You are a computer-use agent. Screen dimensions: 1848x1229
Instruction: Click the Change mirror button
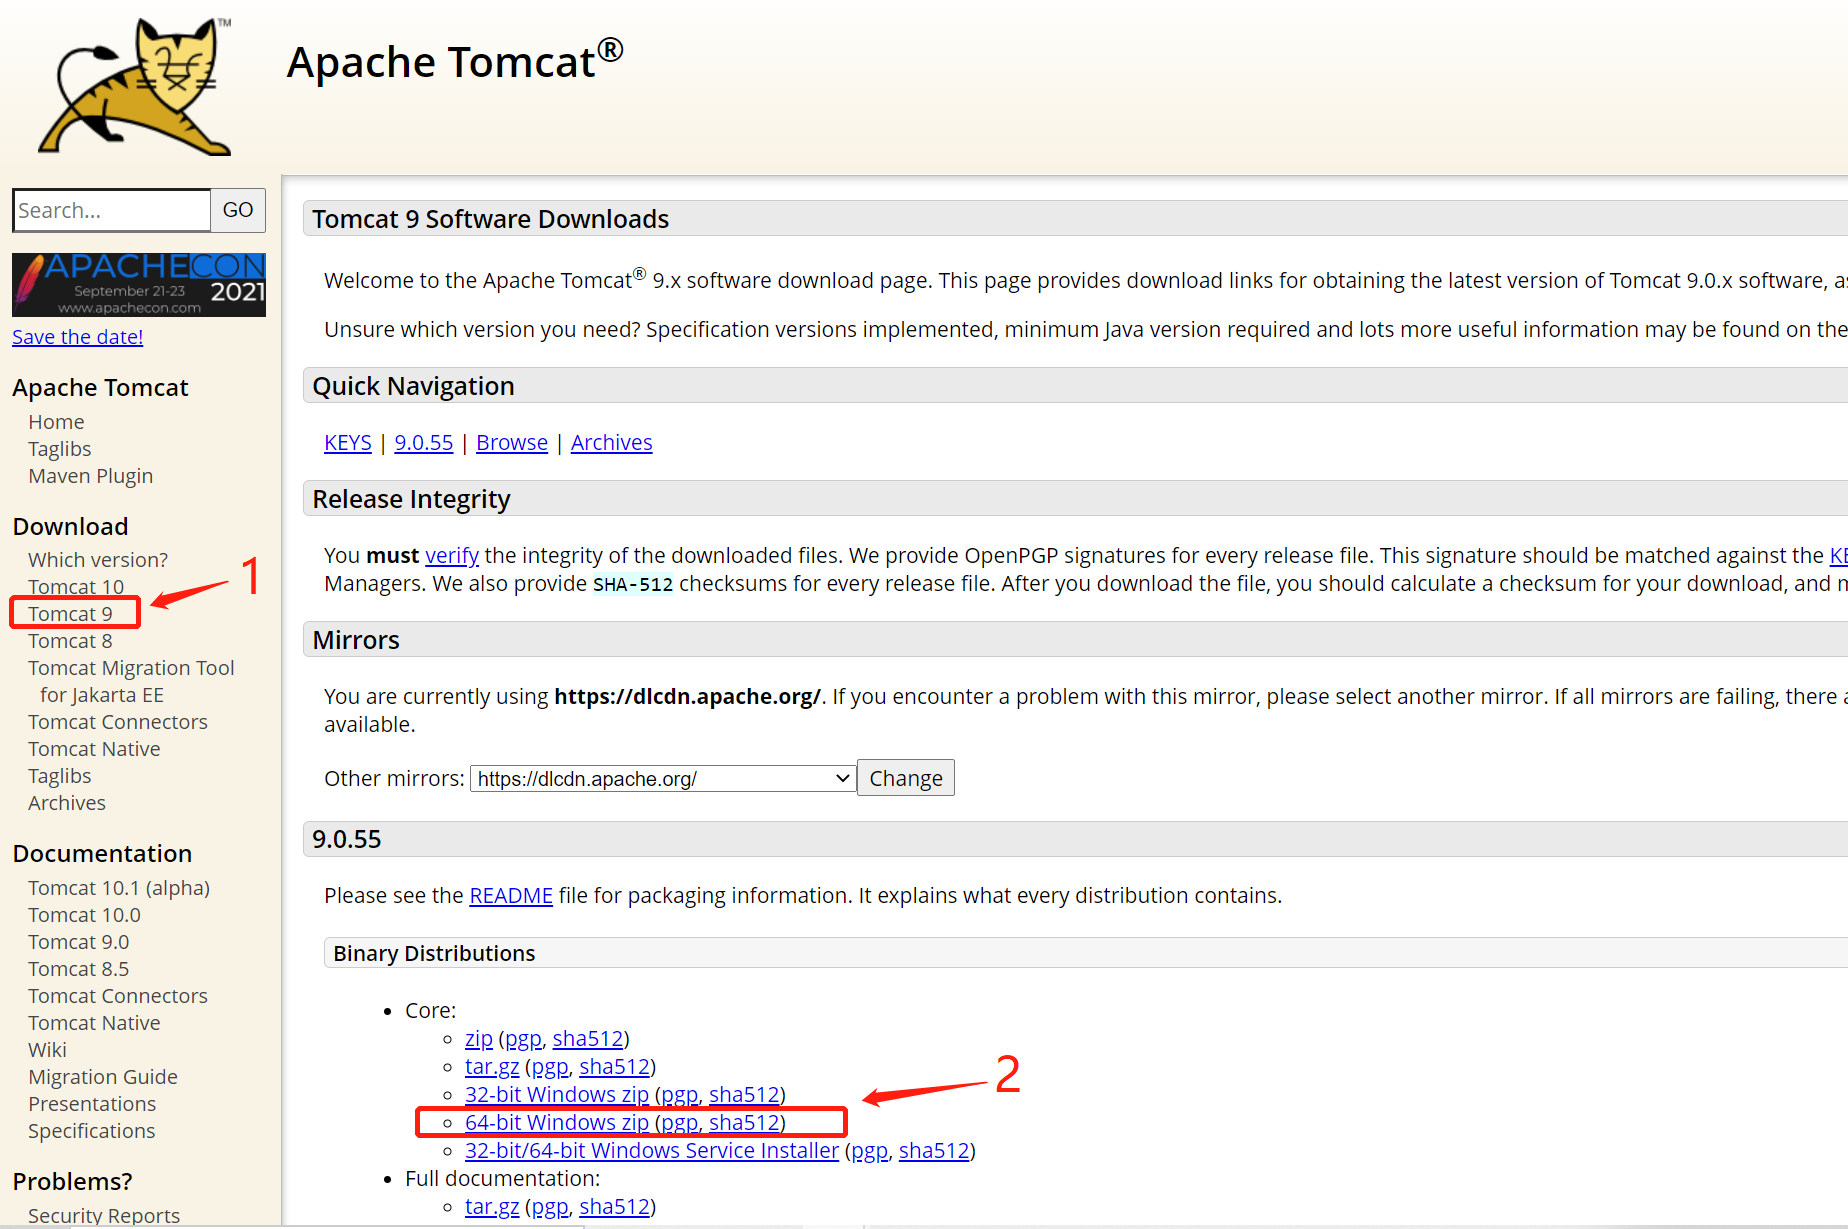(x=906, y=778)
